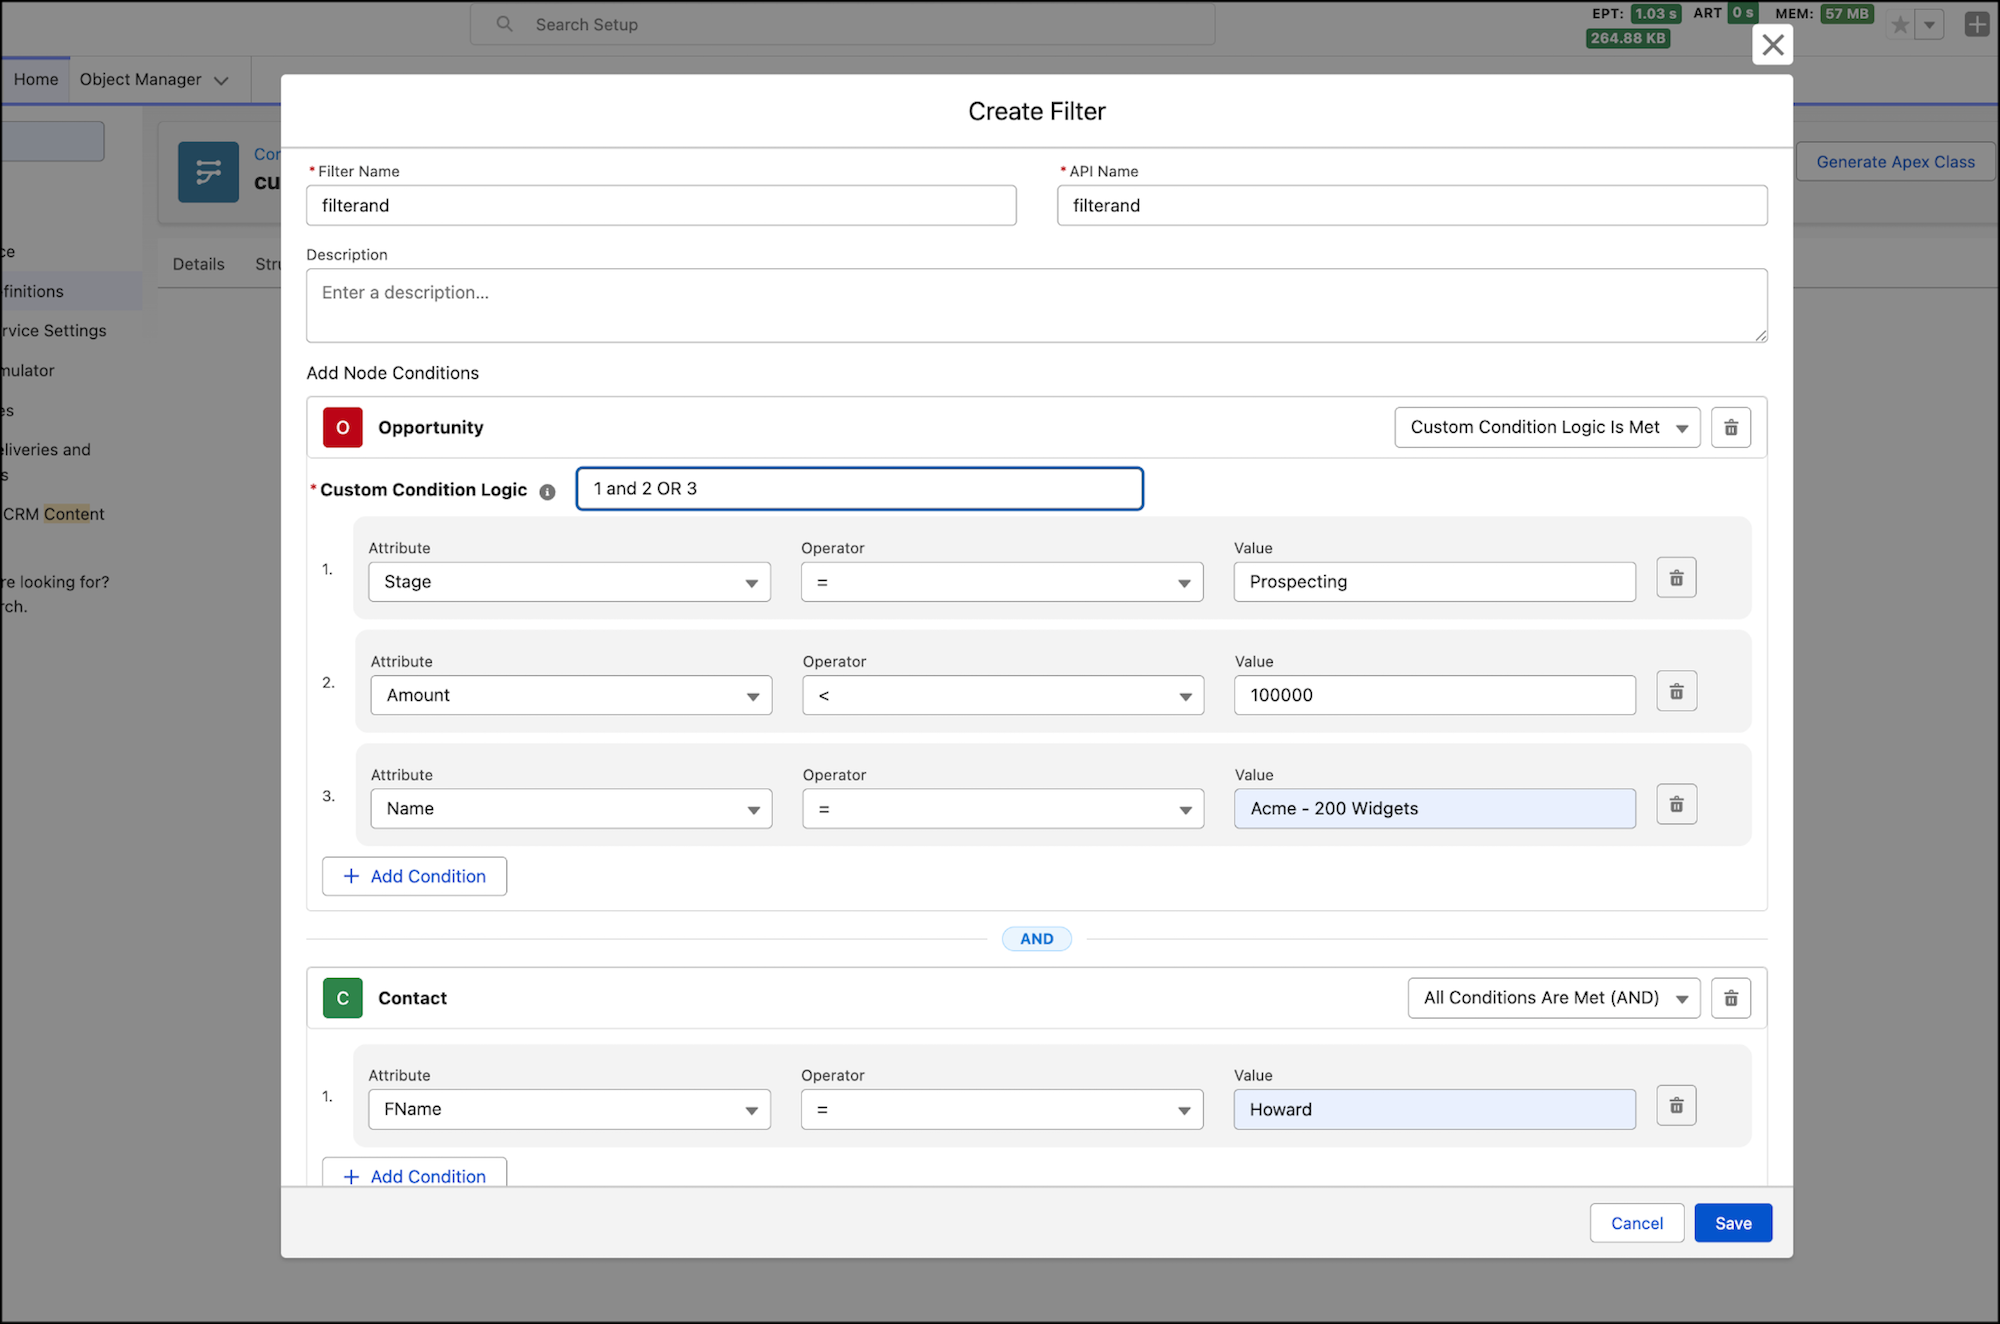This screenshot has height=1324, width=2000.
Task: Edit the API Name field
Action: (x=1412, y=205)
